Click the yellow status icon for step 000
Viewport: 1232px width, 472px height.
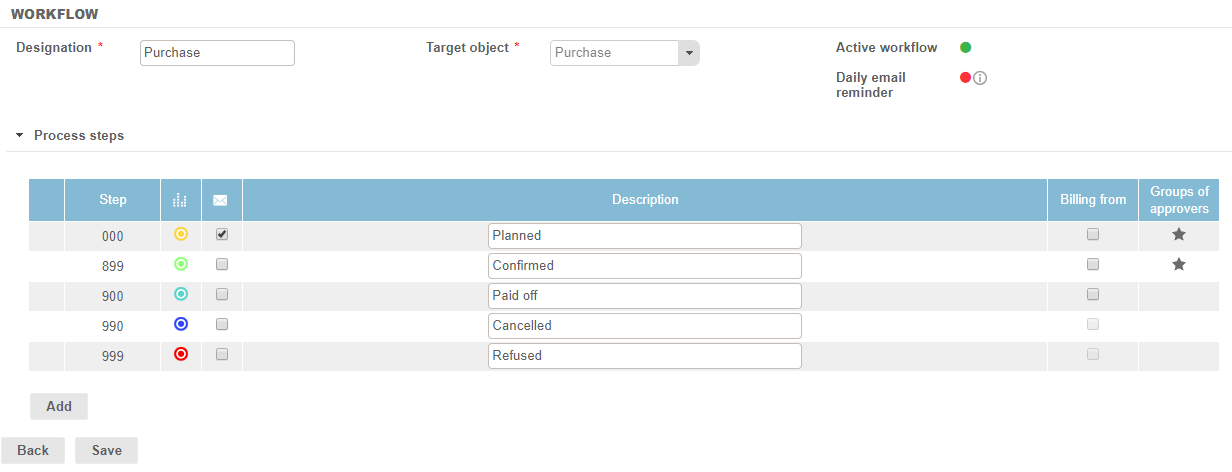181,234
